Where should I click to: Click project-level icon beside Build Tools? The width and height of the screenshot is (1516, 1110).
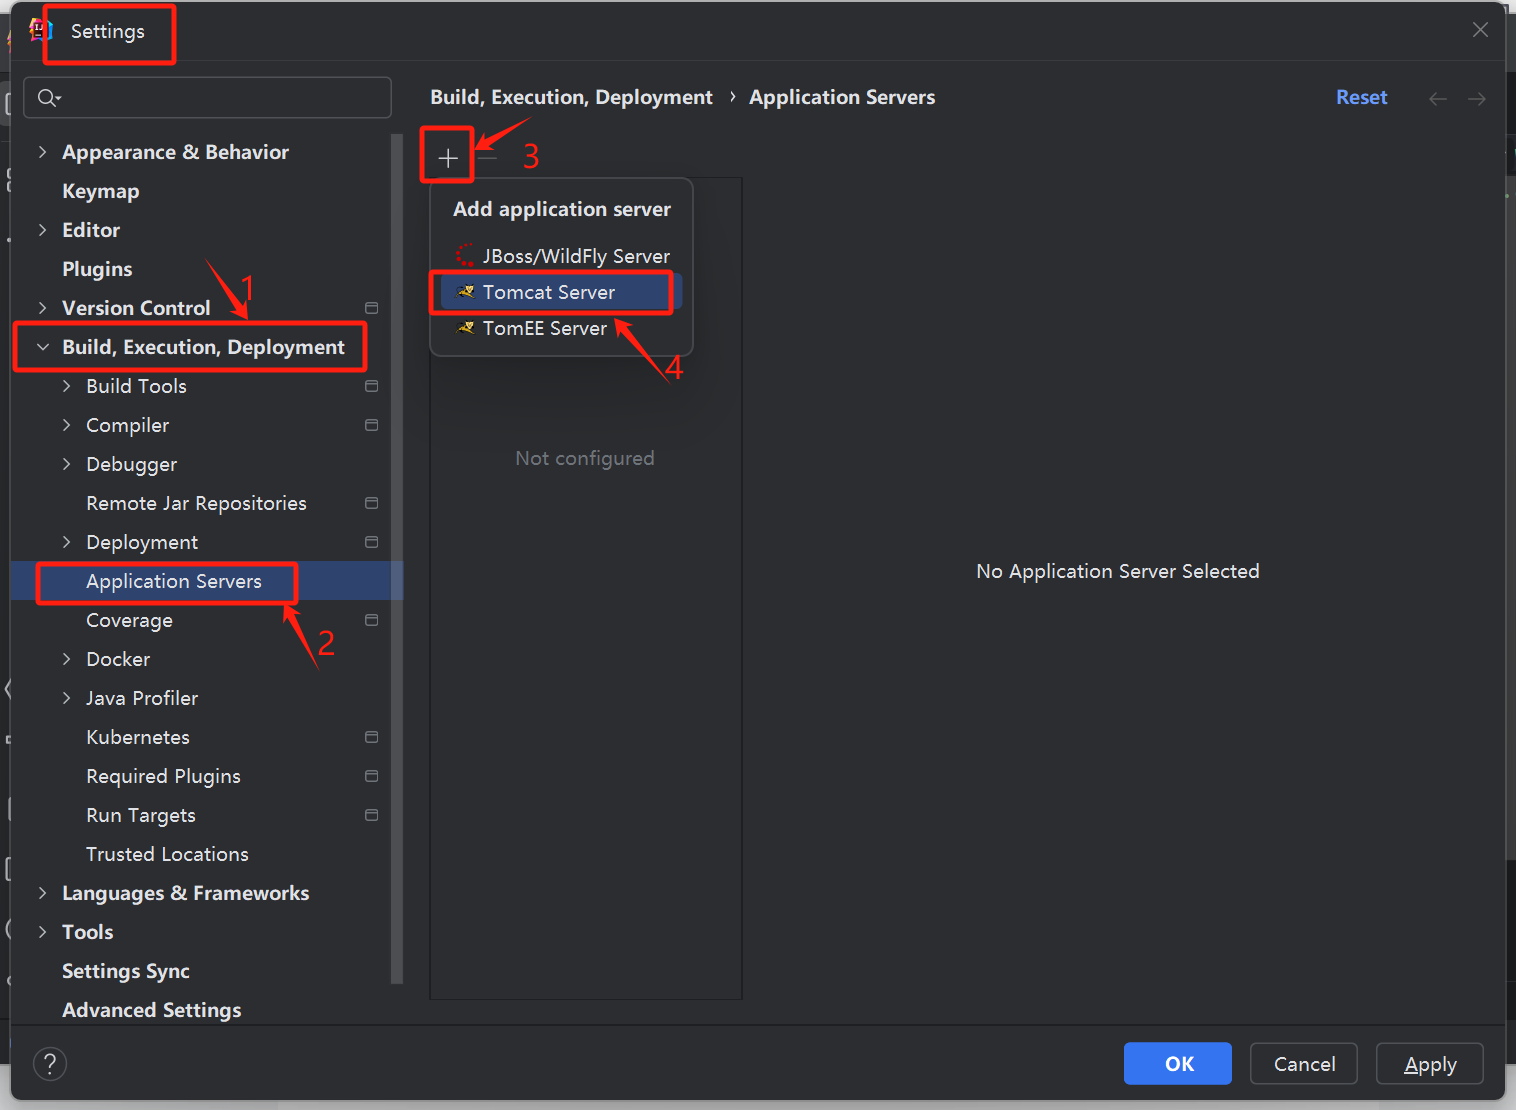[x=372, y=386]
